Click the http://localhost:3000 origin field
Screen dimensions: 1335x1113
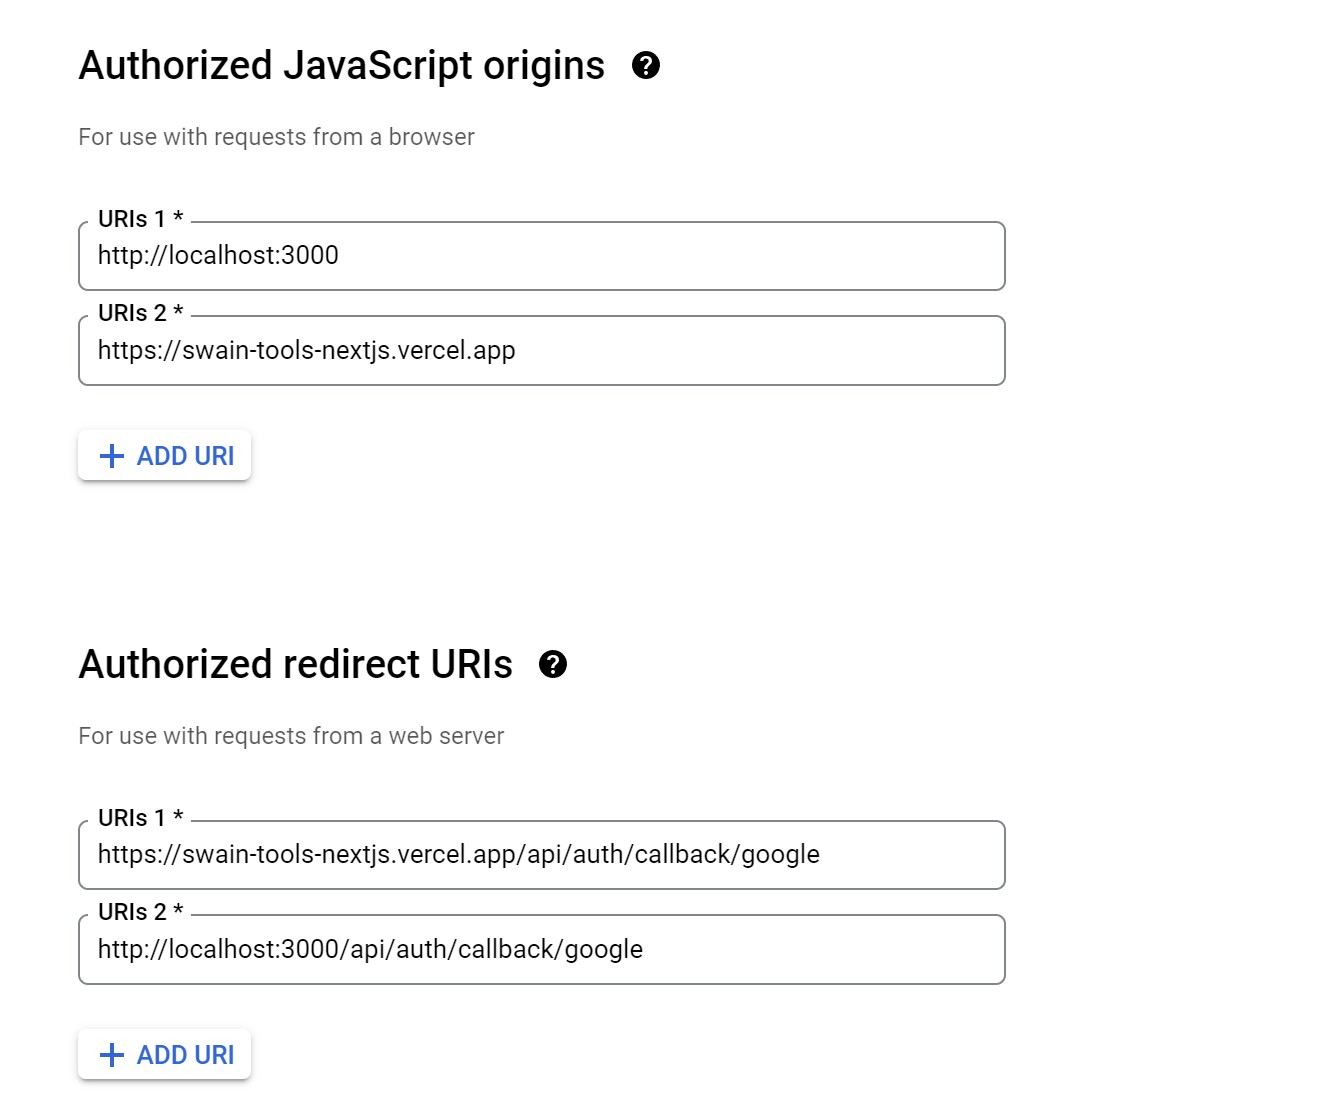coord(541,256)
